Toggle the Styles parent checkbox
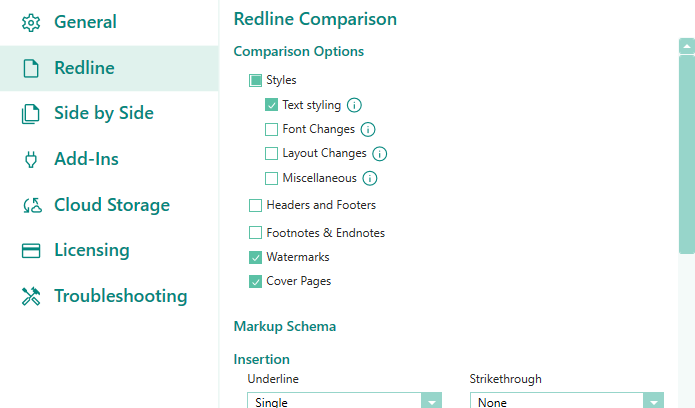Viewport: 695px width, 408px height. tap(255, 80)
